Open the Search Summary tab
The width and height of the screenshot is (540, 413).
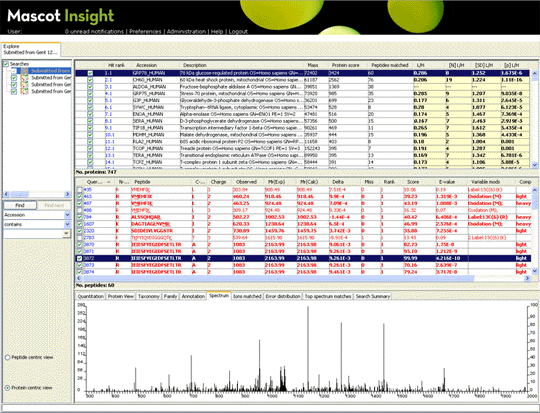tap(373, 296)
